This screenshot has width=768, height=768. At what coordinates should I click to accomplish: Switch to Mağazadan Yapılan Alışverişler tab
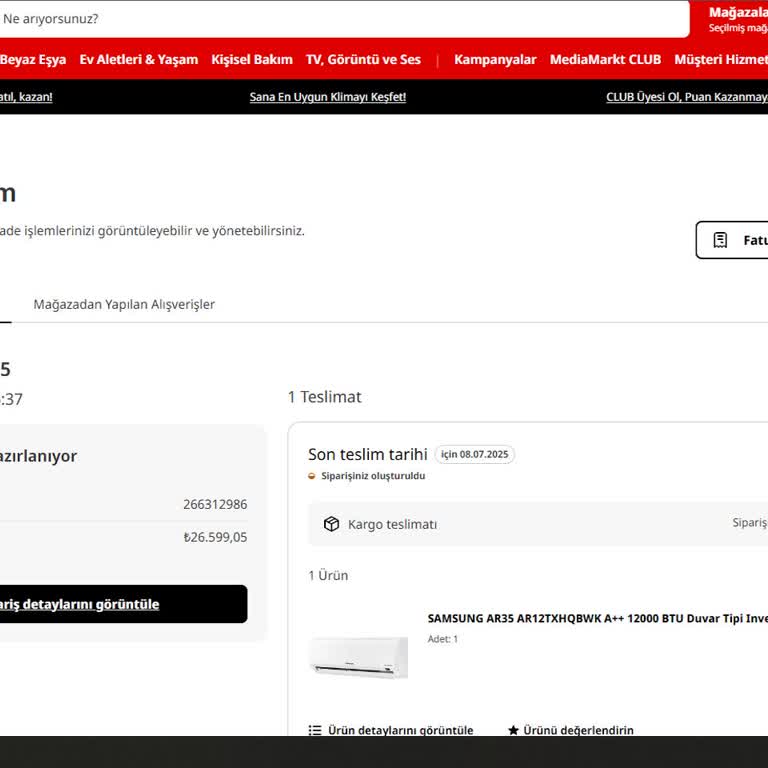coord(124,304)
